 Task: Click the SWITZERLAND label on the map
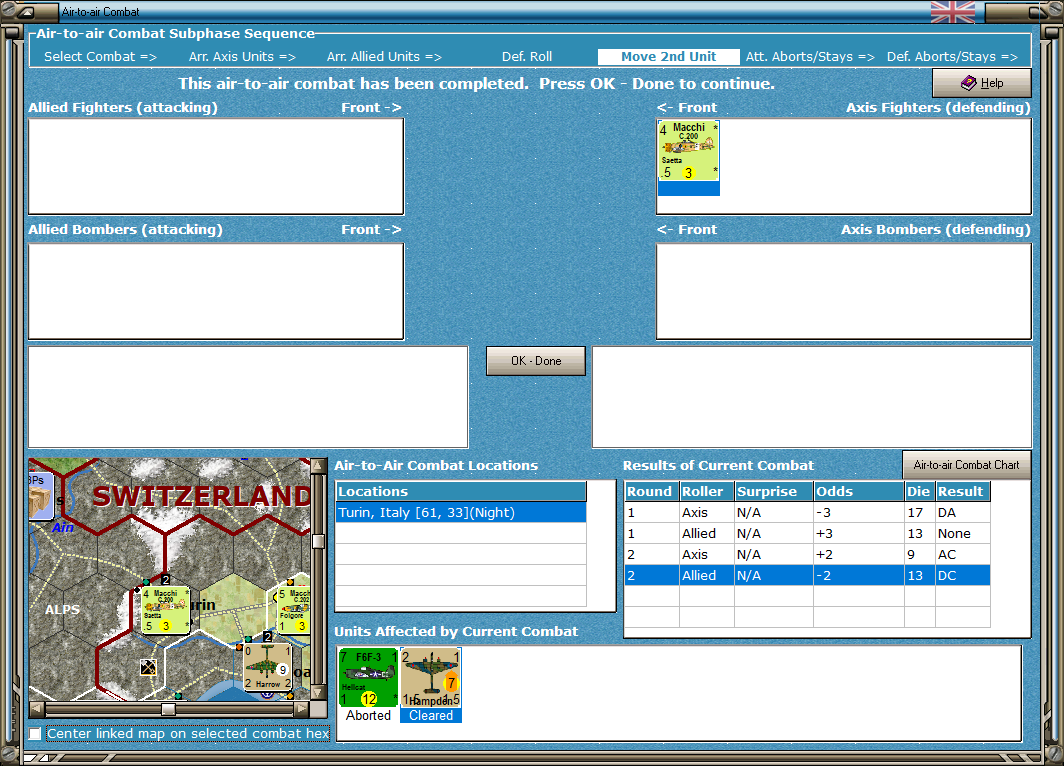(x=202, y=496)
